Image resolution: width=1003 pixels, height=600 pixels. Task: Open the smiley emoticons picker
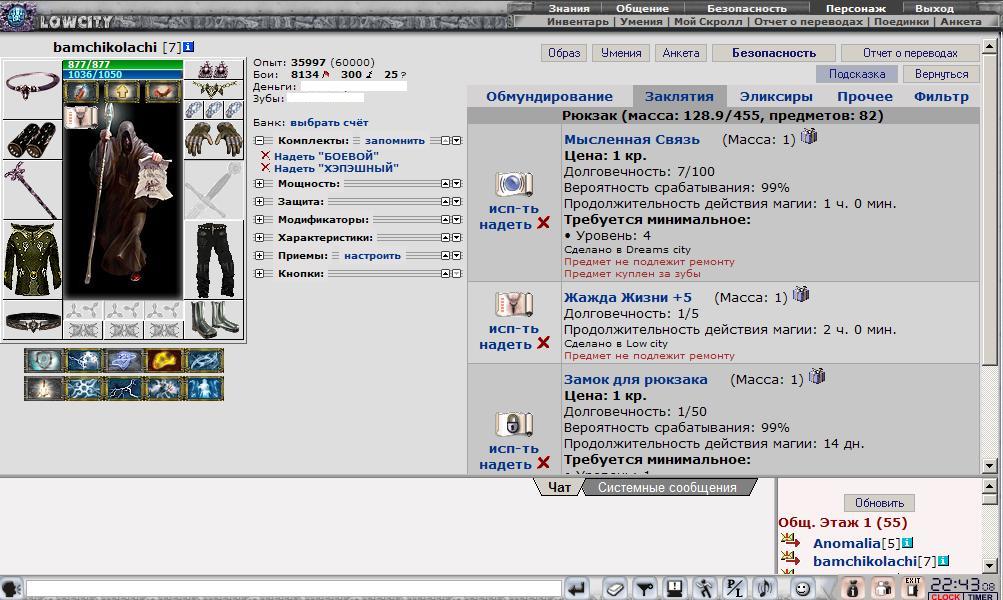pyautogui.click(x=802, y=588)
